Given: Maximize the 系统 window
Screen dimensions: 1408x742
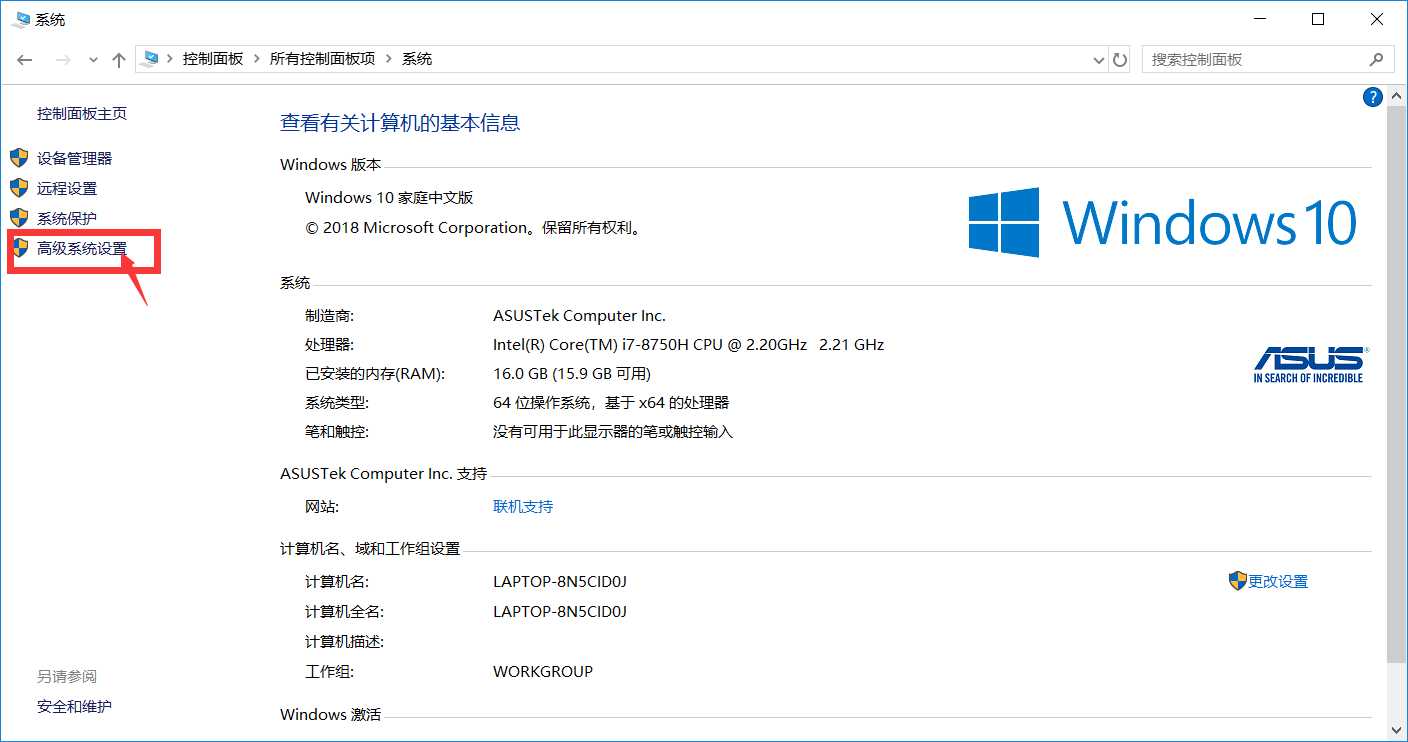Looking at the screenshot, I should 1318,19.
